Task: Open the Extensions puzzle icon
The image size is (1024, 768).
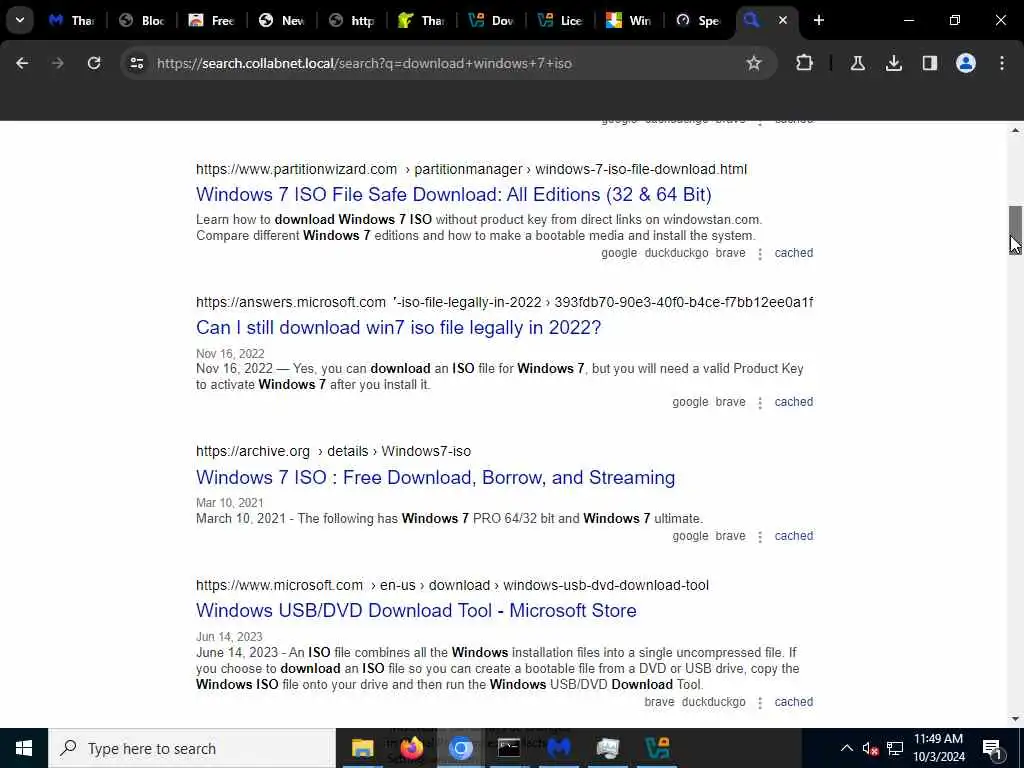Action: click(x=805, y=63)
